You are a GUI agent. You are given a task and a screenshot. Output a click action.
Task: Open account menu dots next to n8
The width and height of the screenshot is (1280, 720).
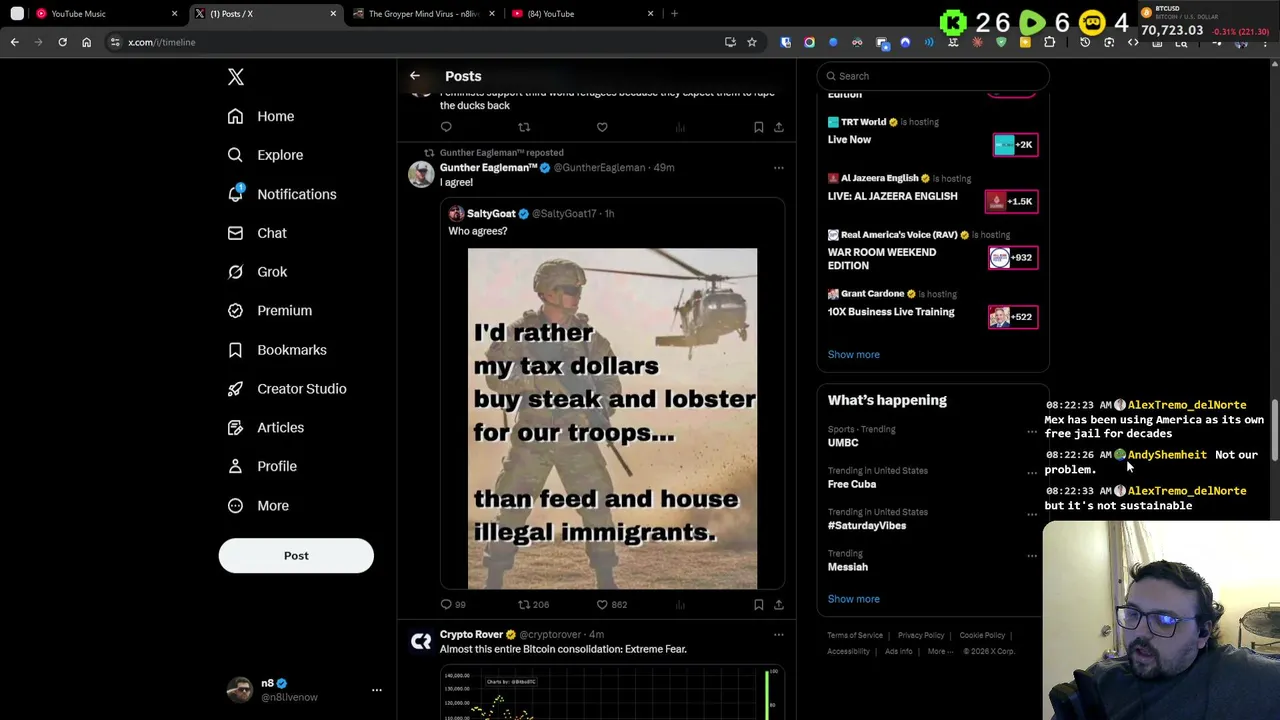point(377,690)
